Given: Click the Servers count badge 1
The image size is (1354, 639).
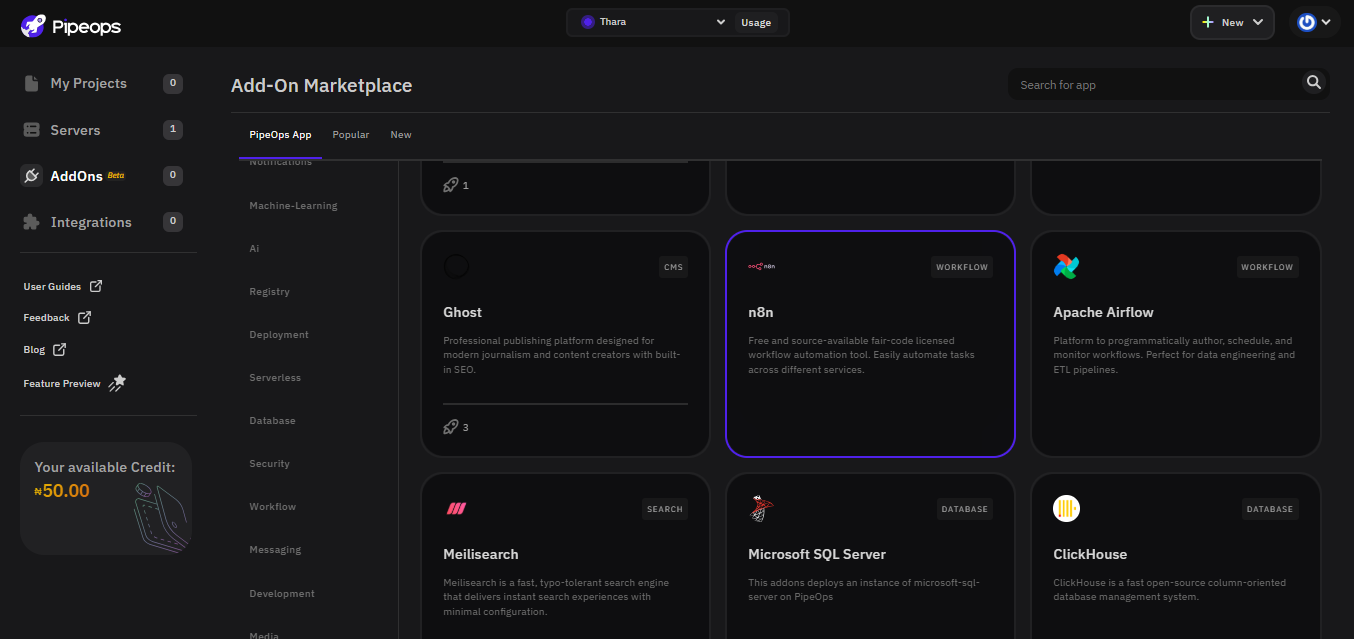Looking at the screenshot, I should pyautogui.click(x=173, y=129).
